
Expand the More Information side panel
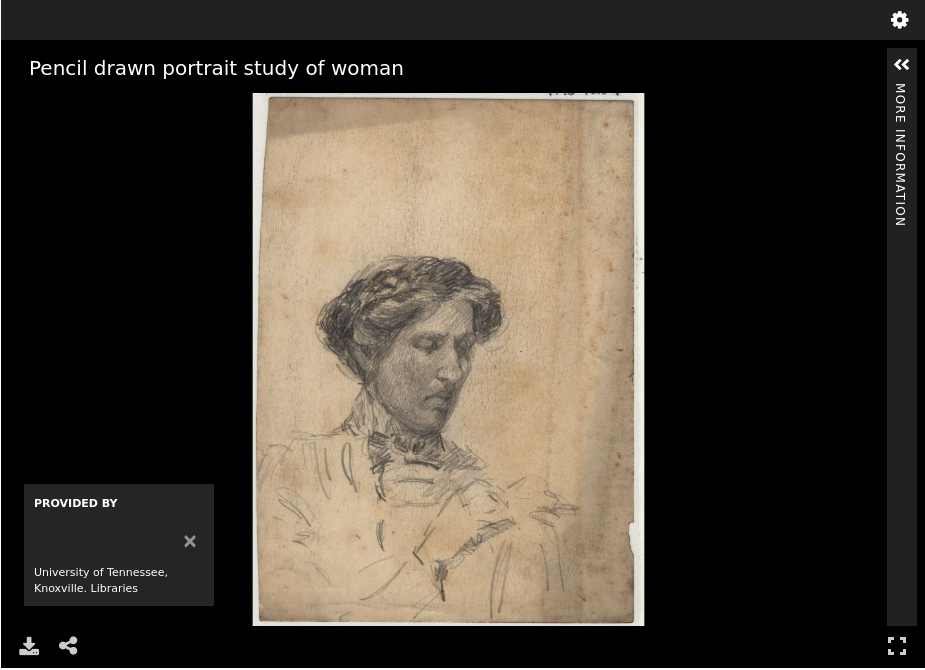[901, 65]
